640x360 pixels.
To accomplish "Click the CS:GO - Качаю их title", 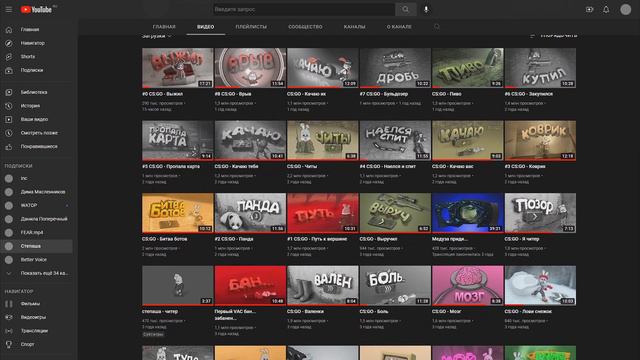I will 307,94.
